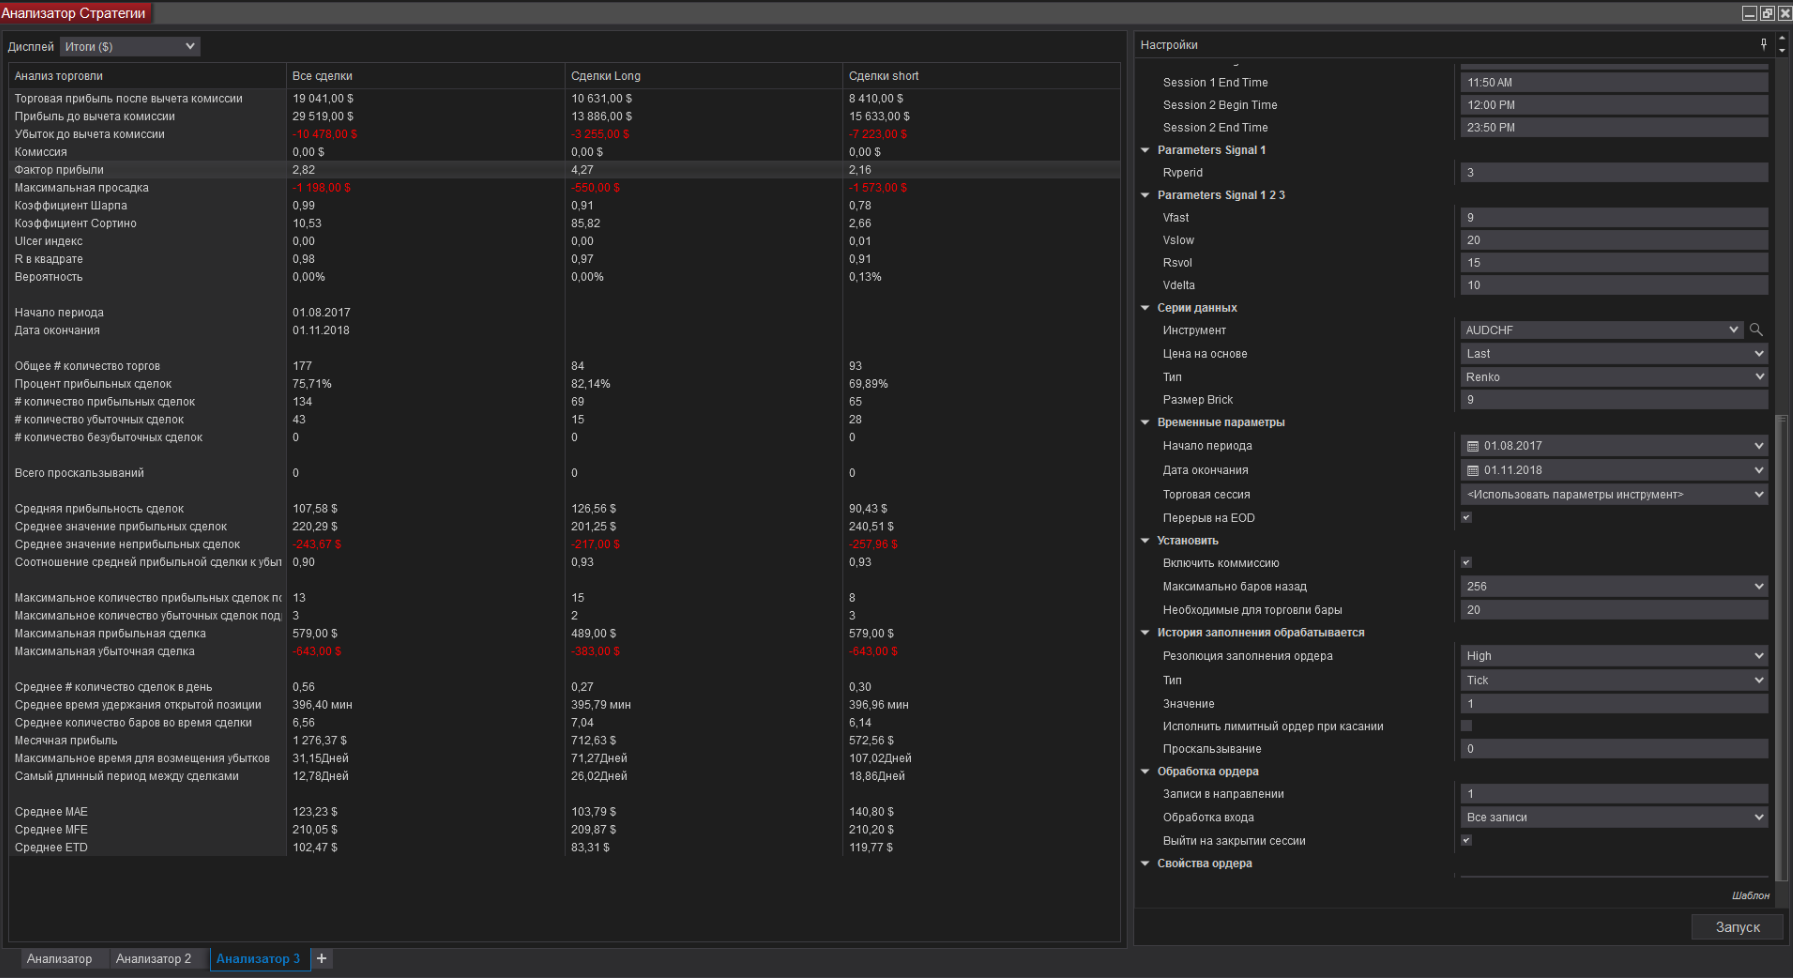Select the Процент прибыльных сделок row
This screenshot has width=1793, height=978.
click(565, 384)
